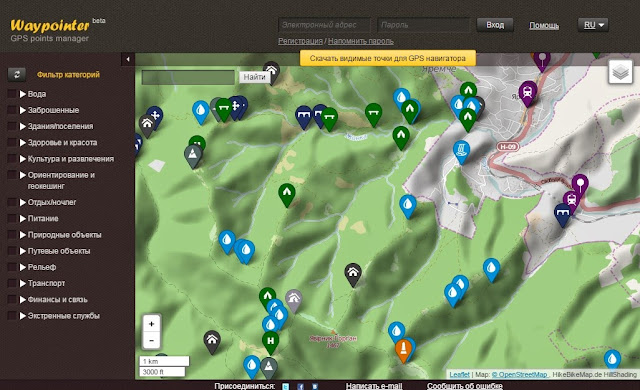Expand the Вода category triangle
The image size is (640, 390).
(22, 94)
